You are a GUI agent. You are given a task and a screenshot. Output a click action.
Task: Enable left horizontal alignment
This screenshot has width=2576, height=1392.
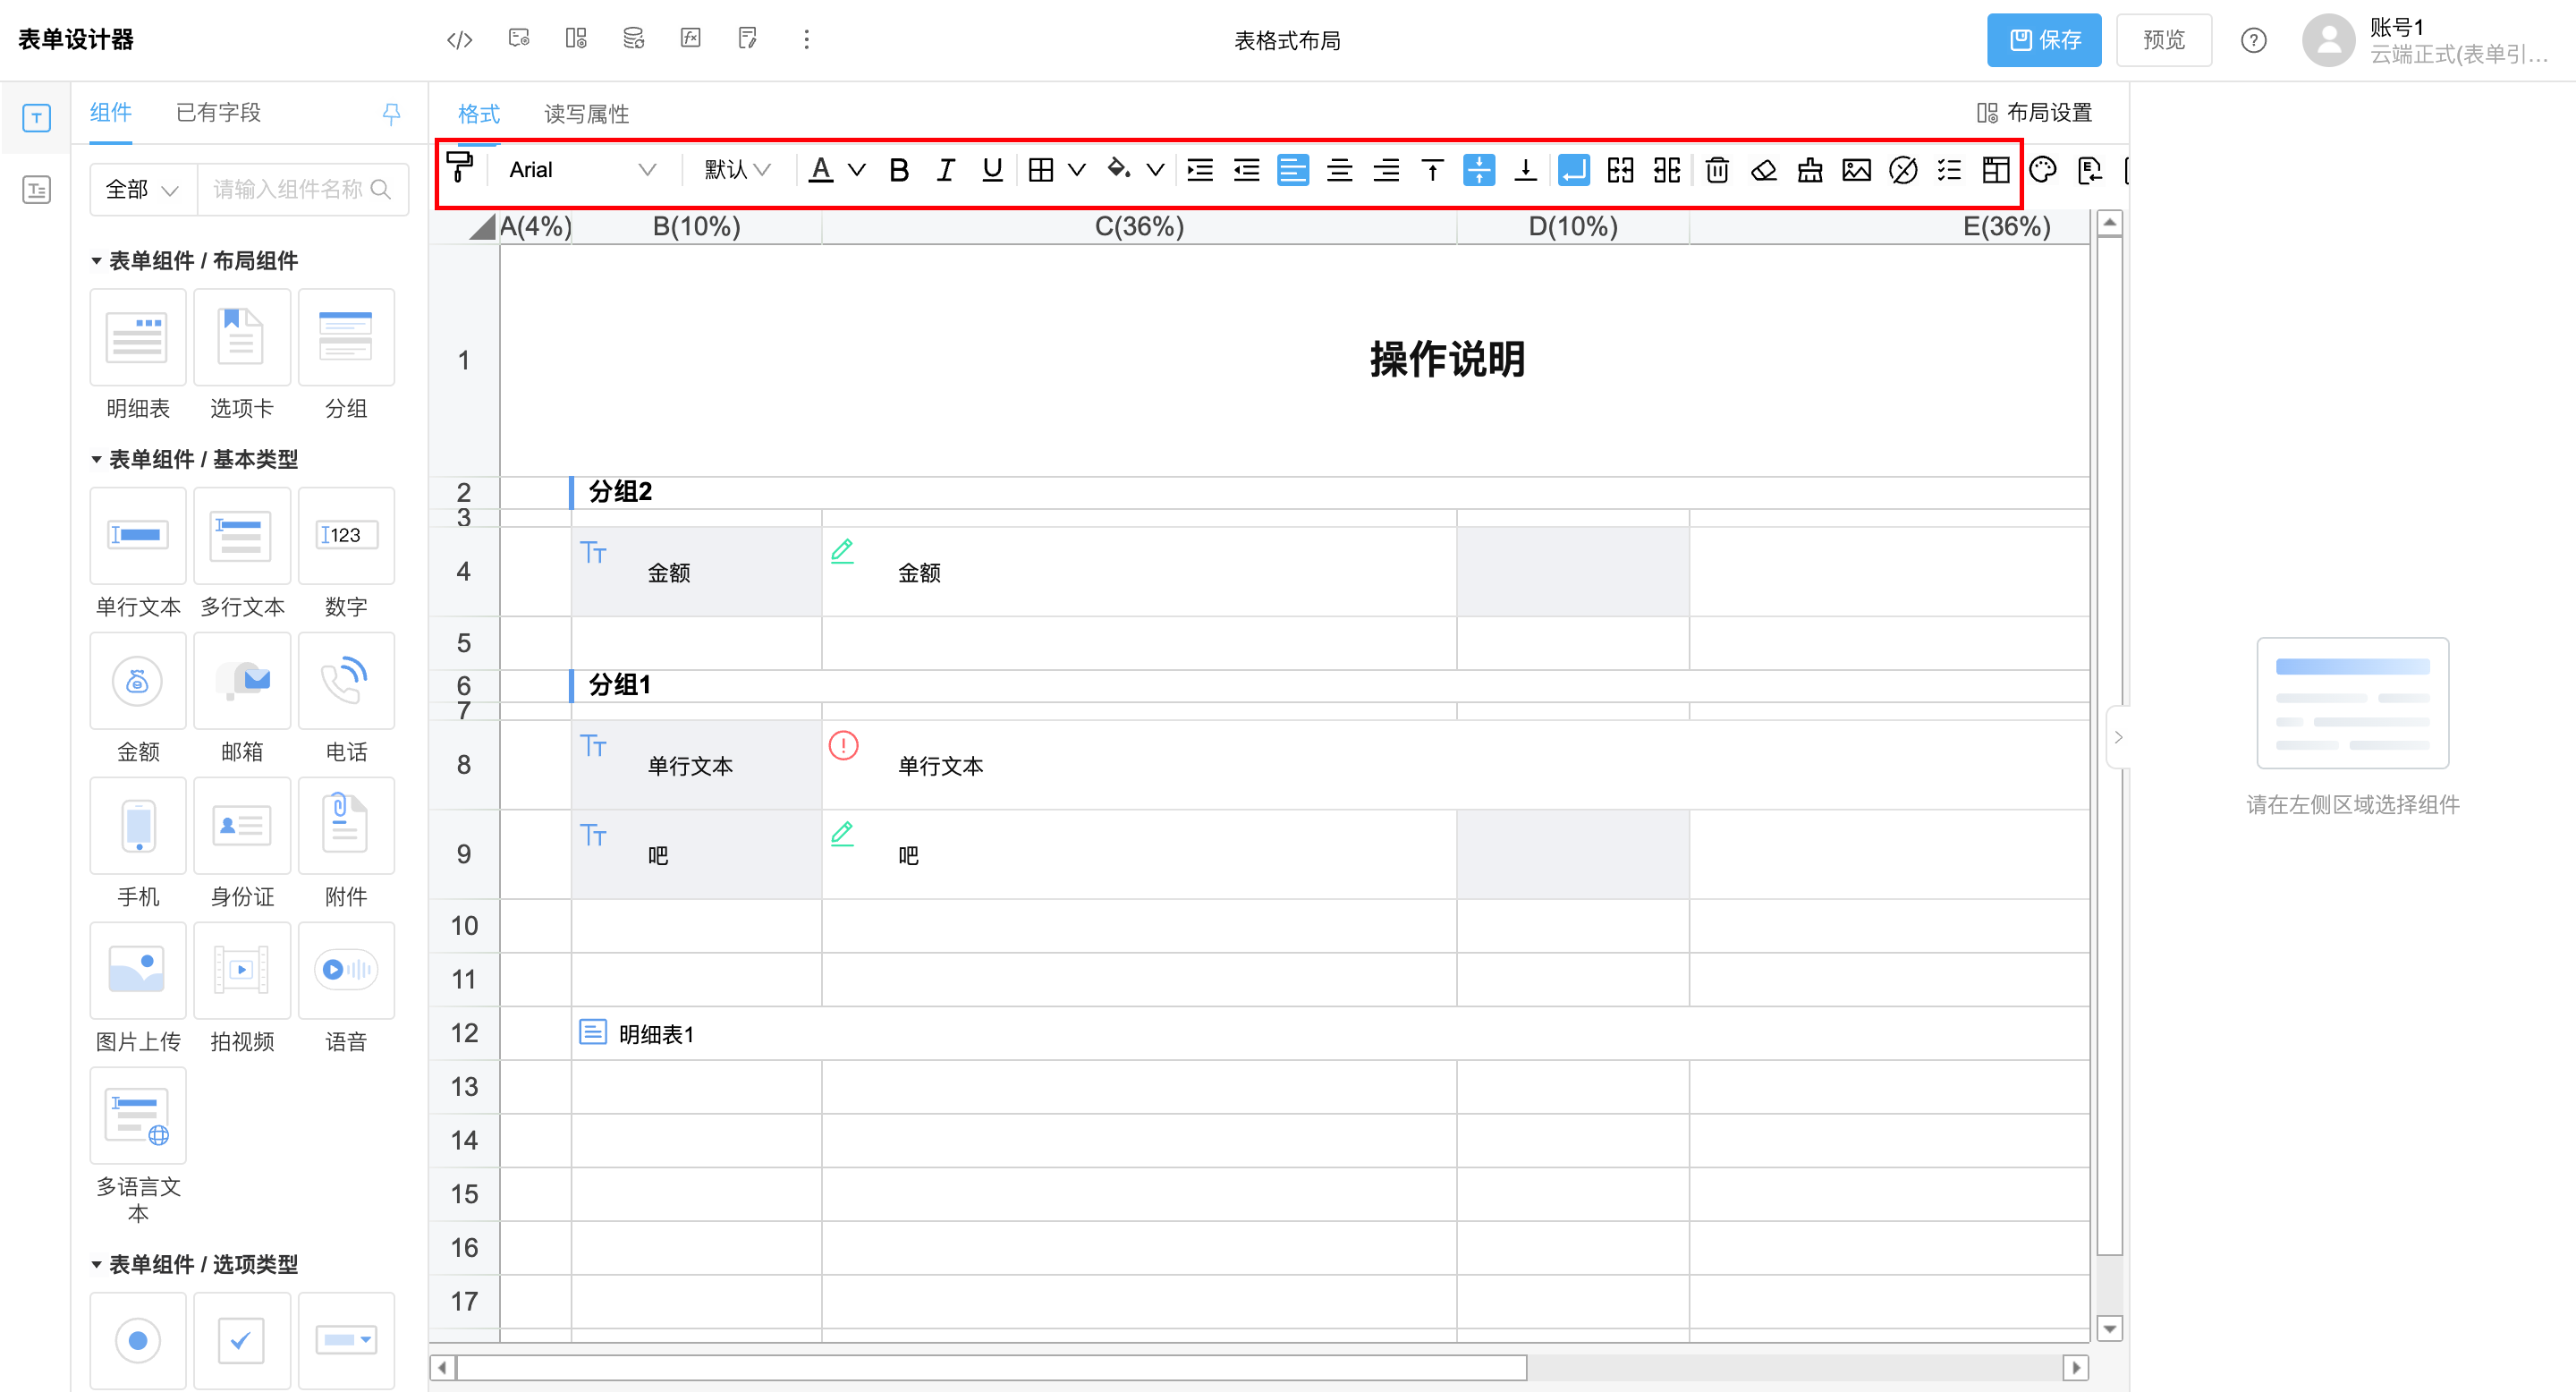(1293, 170)
